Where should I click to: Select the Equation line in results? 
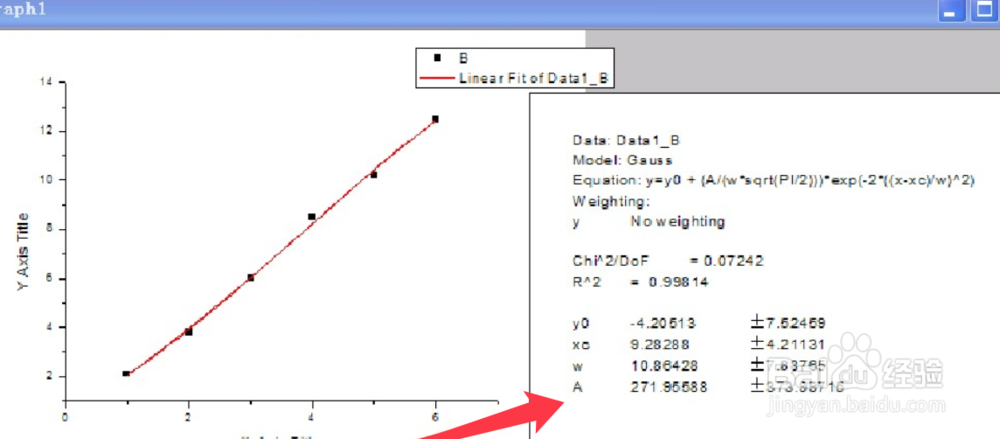(774, 181)
